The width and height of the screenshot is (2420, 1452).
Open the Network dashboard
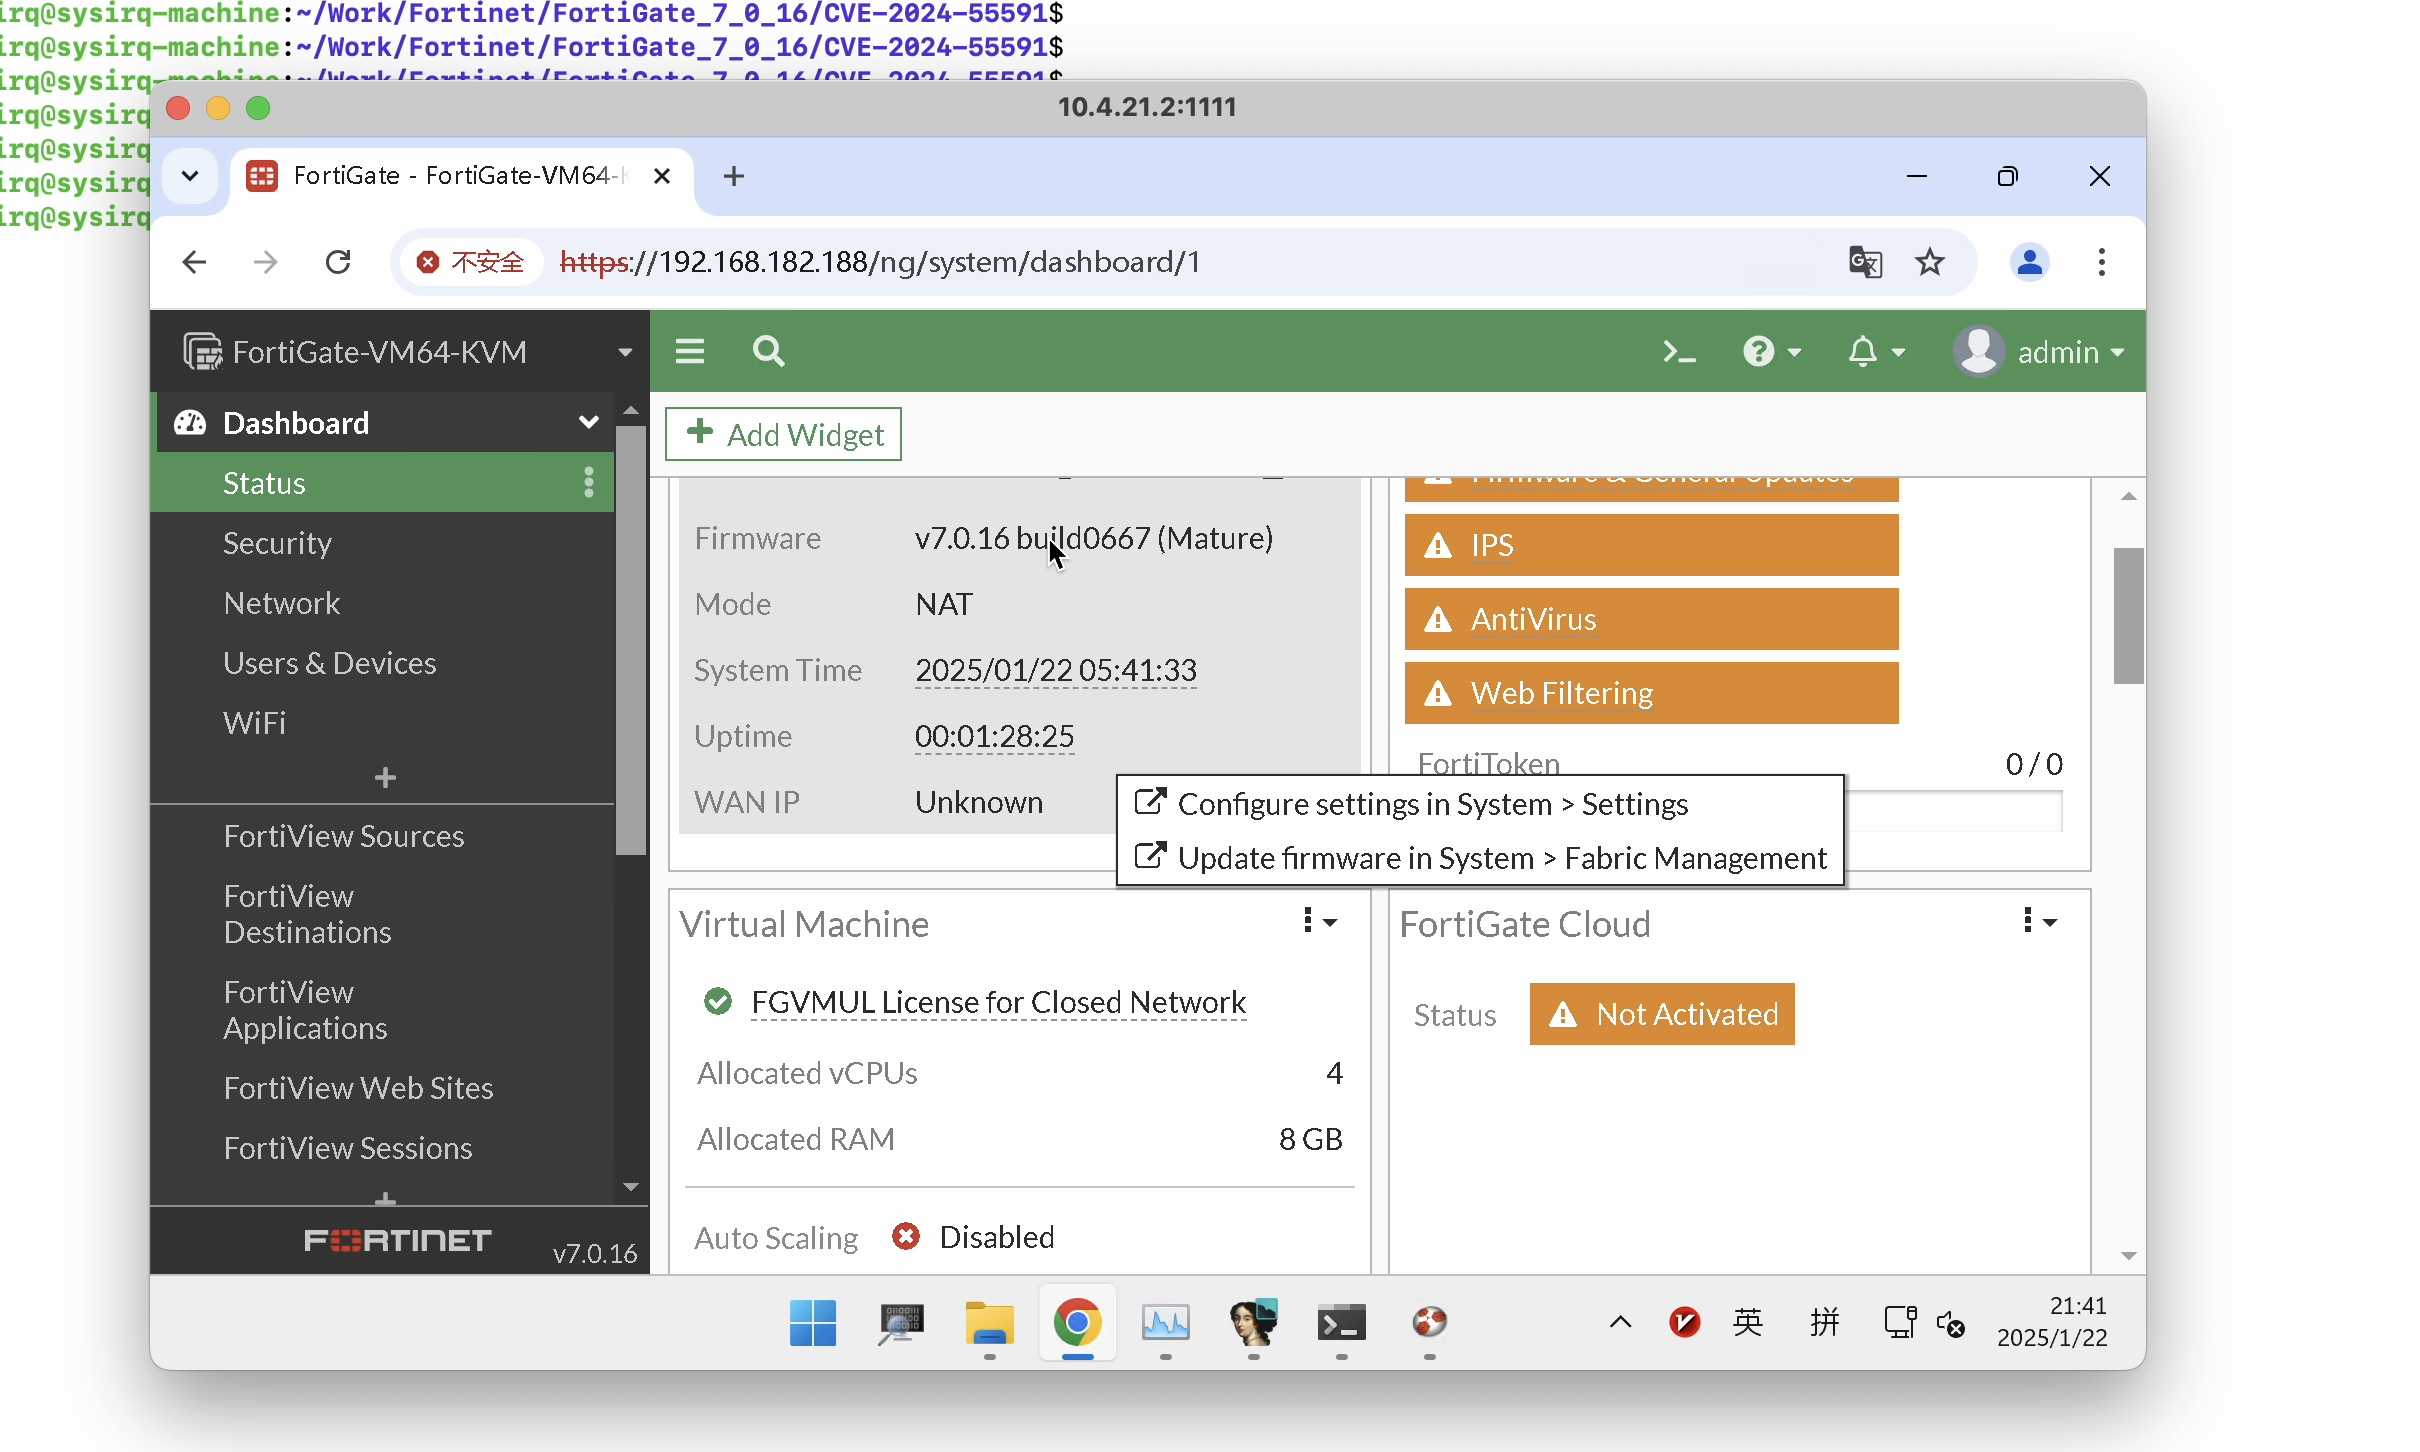(282, 603)
